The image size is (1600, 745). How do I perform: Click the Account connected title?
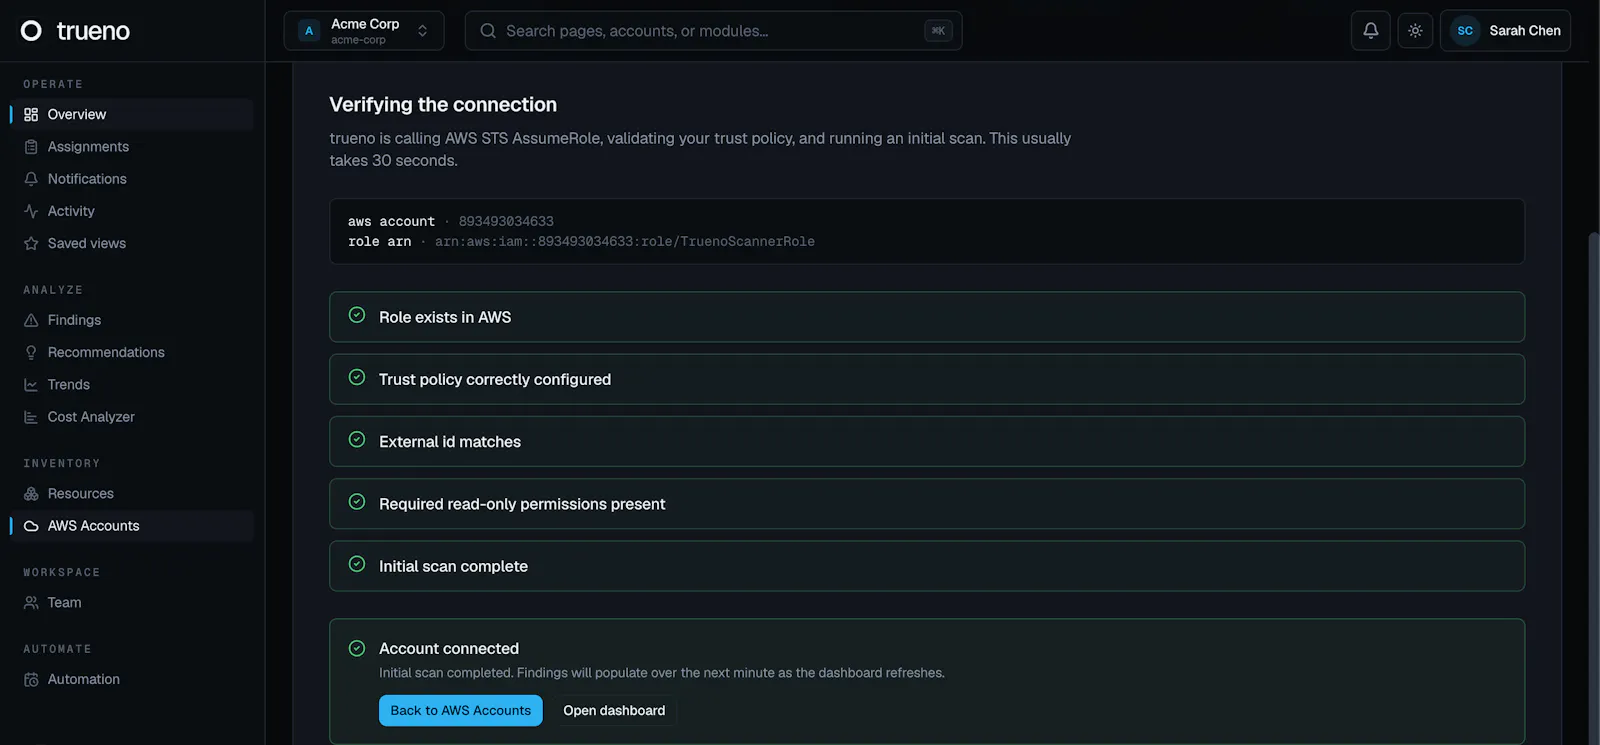pos(449,648)
